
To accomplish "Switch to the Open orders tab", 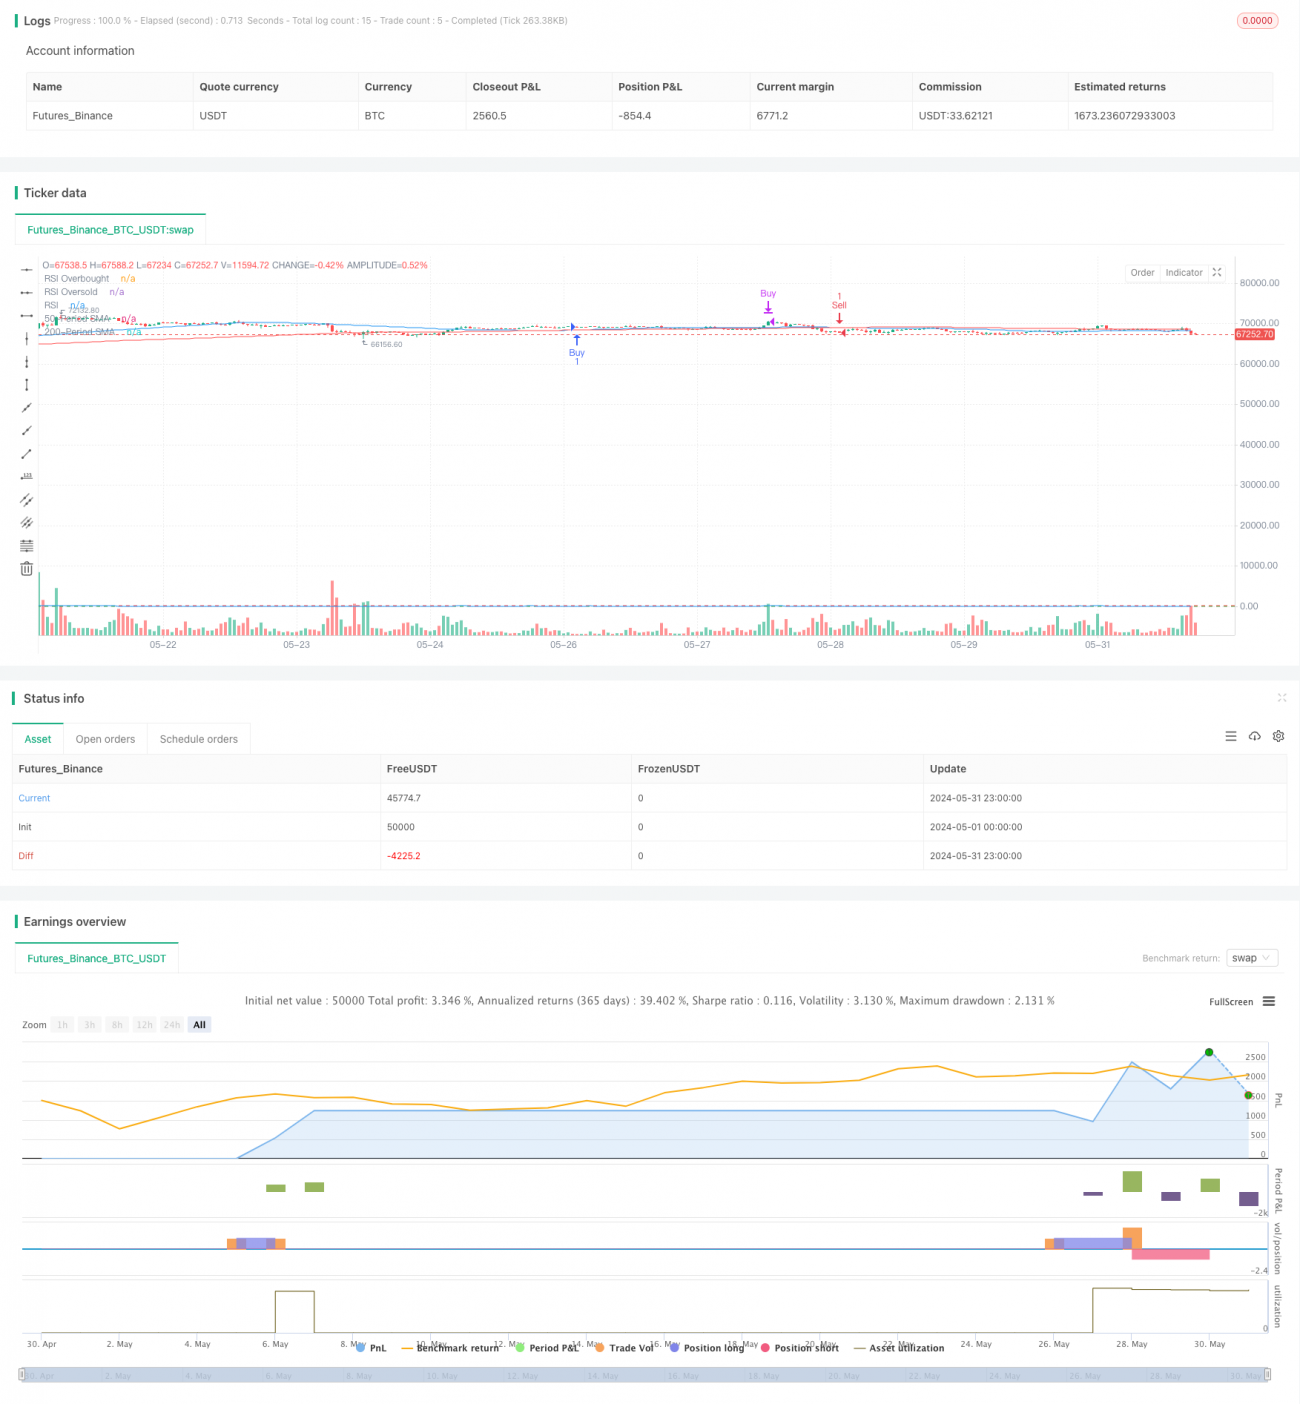I will point(105,739).
